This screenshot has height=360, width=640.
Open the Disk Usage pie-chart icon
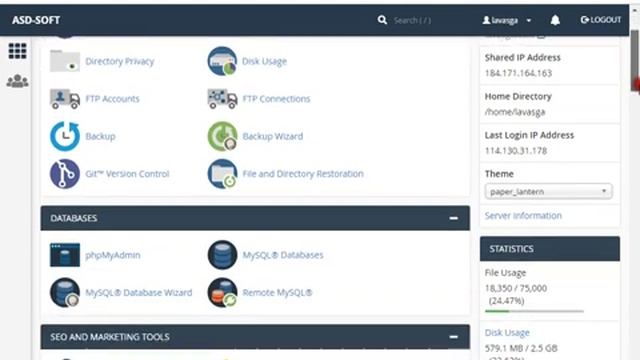[222, 61]
